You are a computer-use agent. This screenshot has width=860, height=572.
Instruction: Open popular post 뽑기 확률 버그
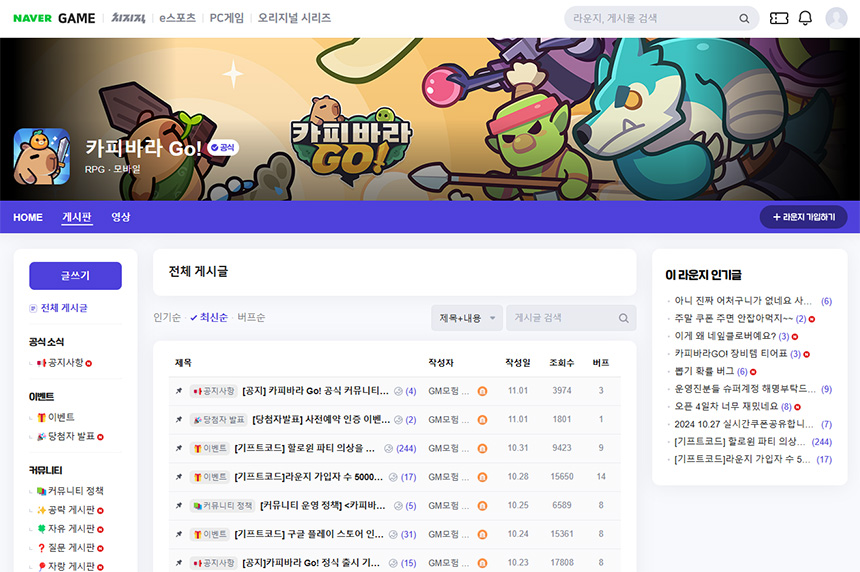pyautogui.click(x=704, y=371)
